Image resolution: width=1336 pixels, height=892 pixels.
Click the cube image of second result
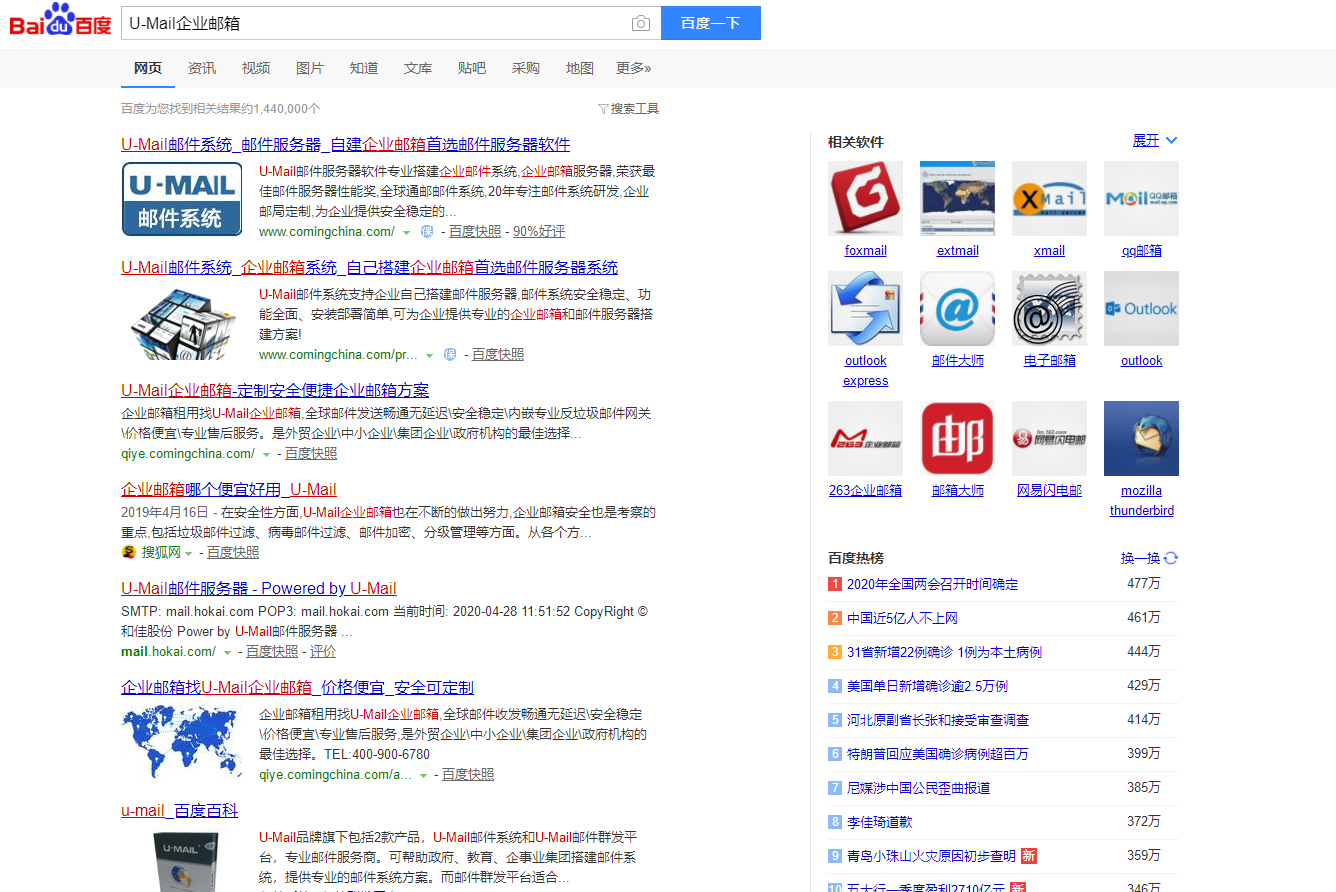tap(182, 322)
